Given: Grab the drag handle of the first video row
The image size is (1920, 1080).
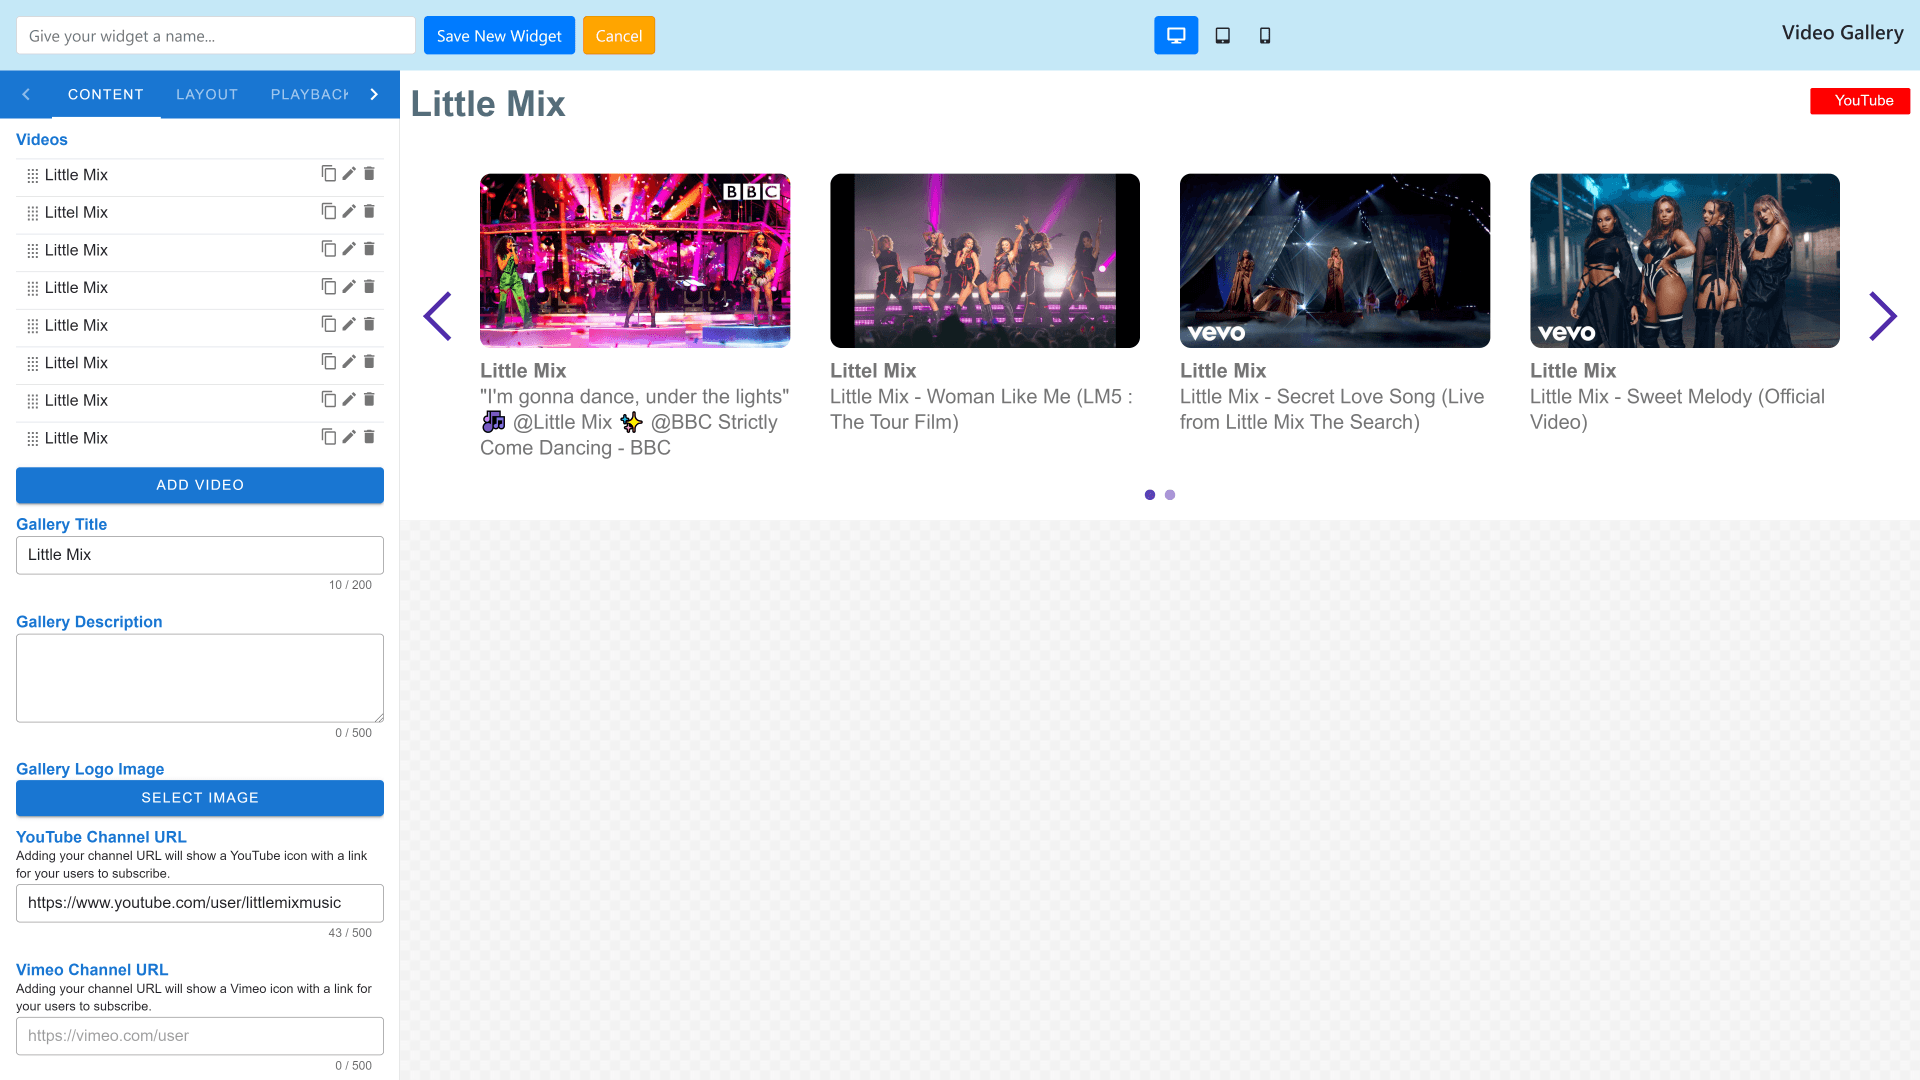Looking at the screenshot, I should pyautogui.click(x=33, y=176).
